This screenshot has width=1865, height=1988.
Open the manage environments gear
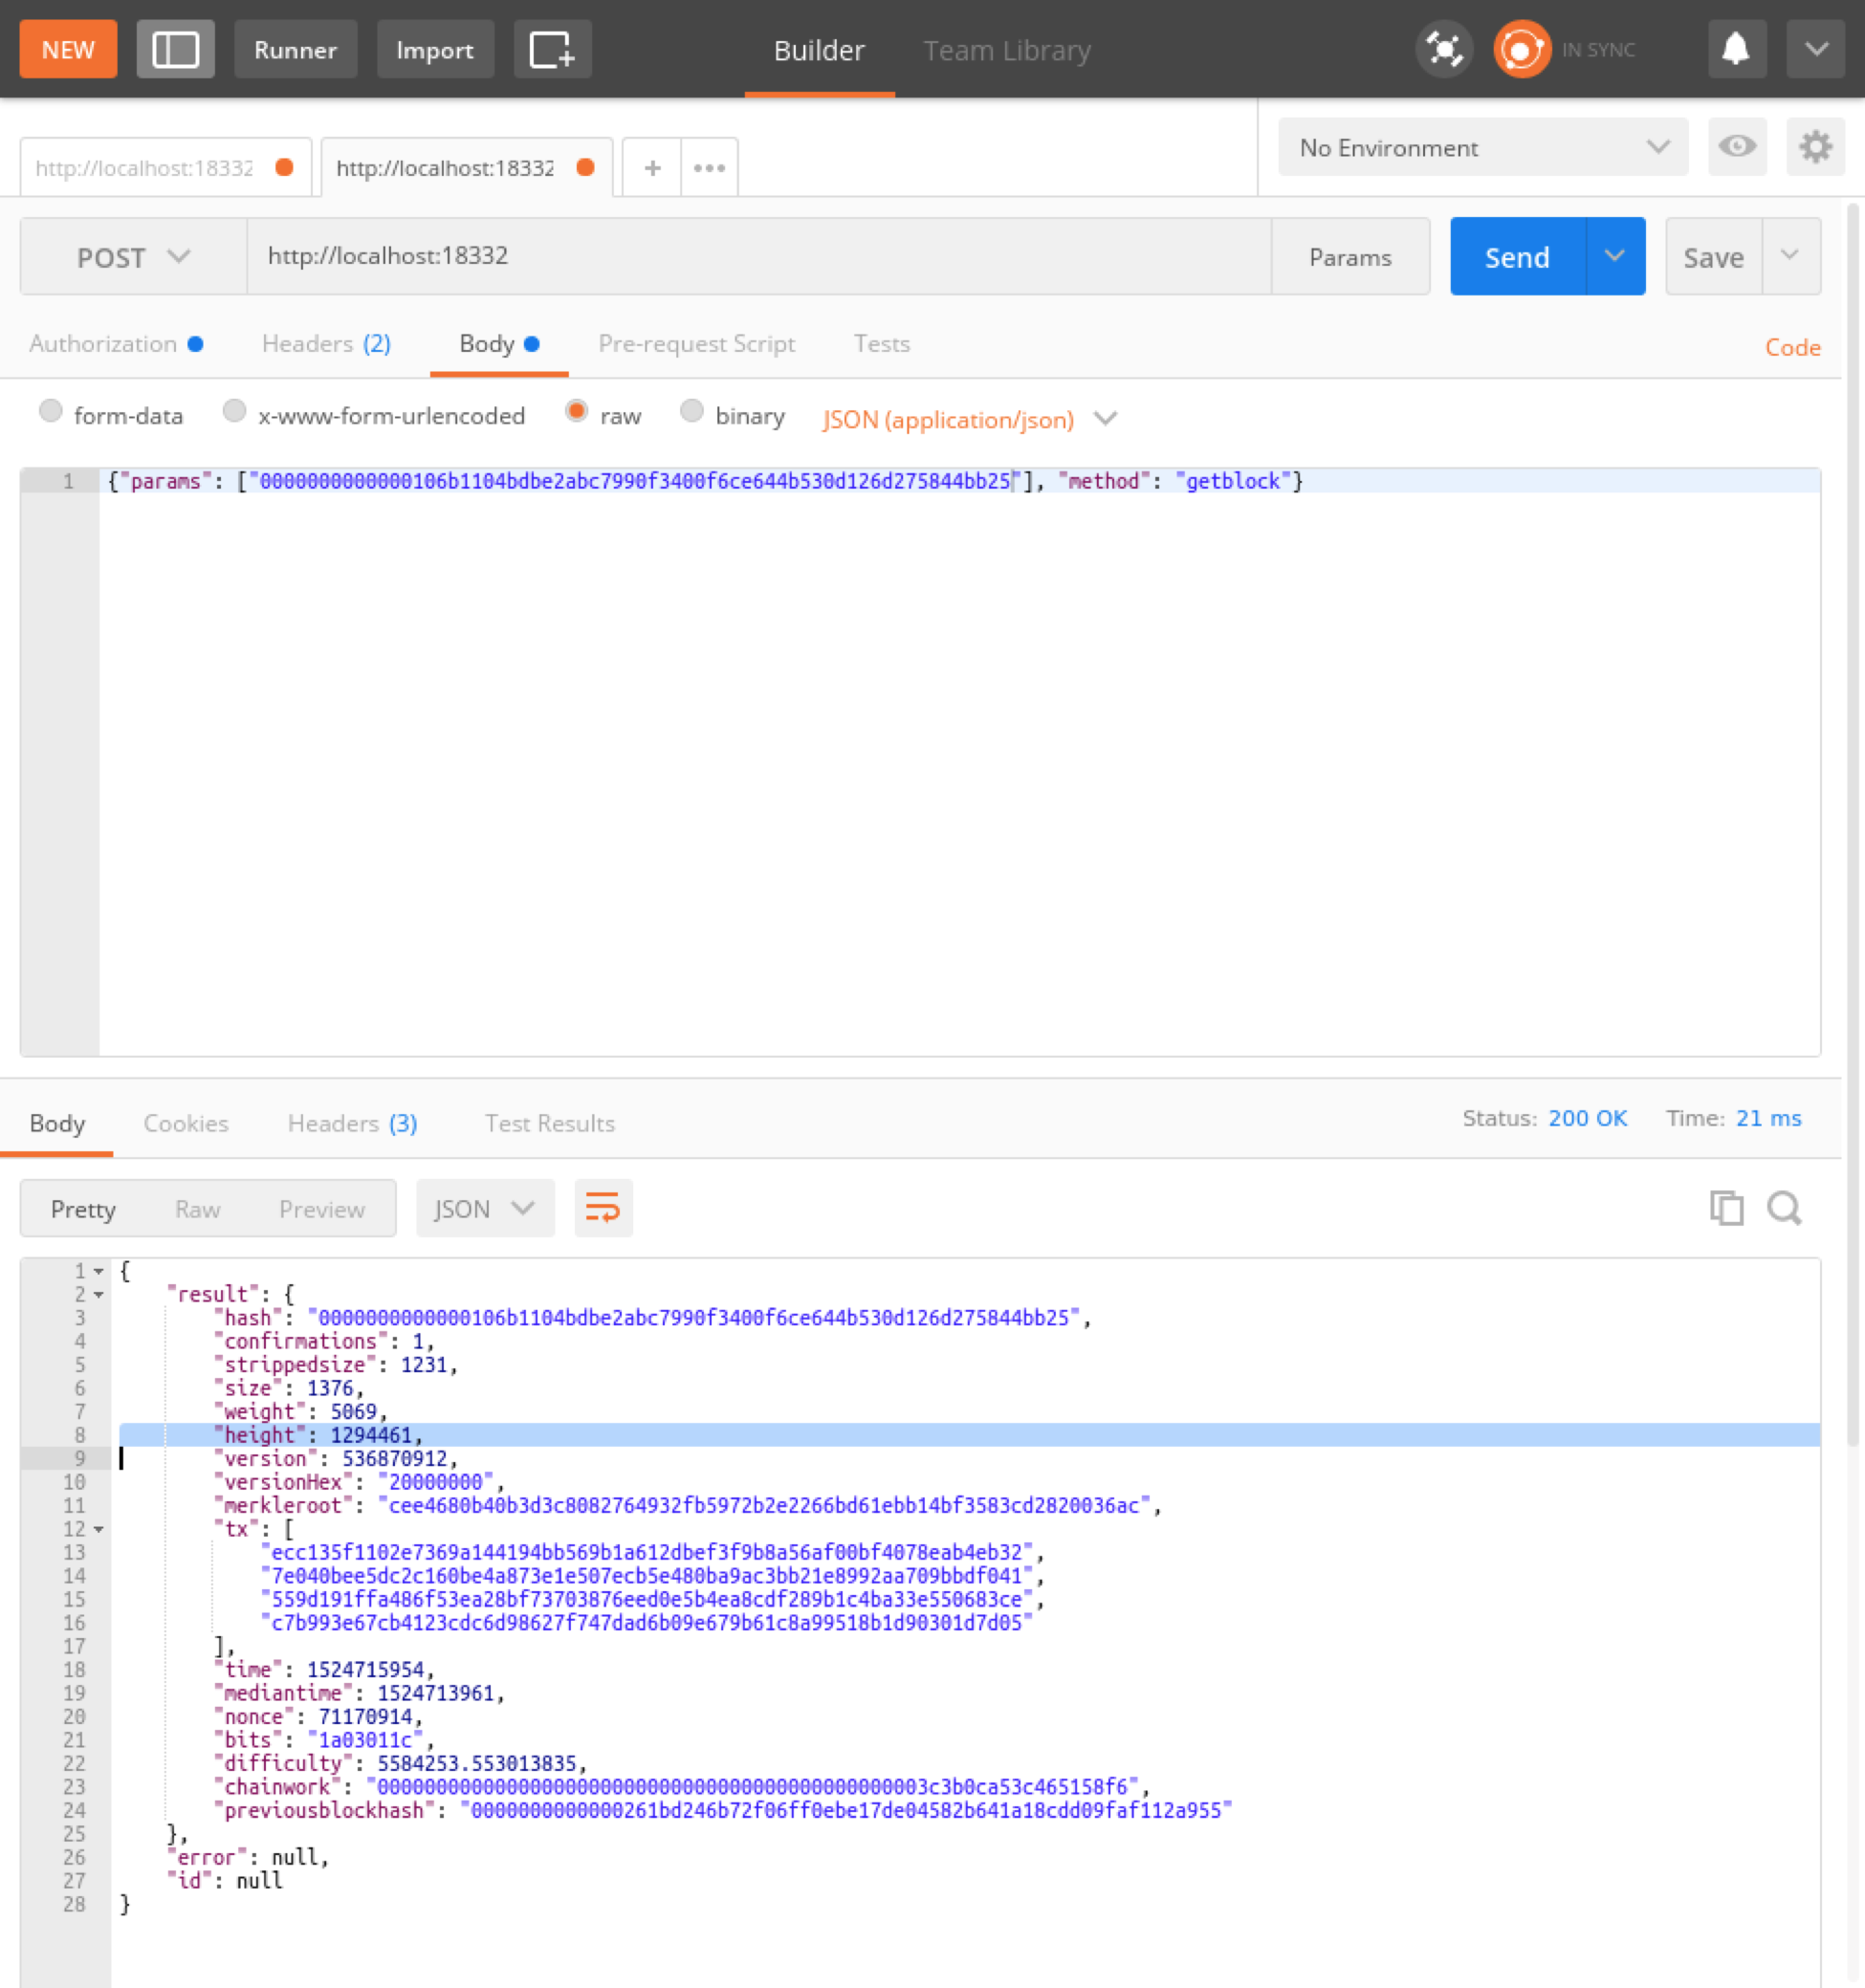(x=1815, y=147)
